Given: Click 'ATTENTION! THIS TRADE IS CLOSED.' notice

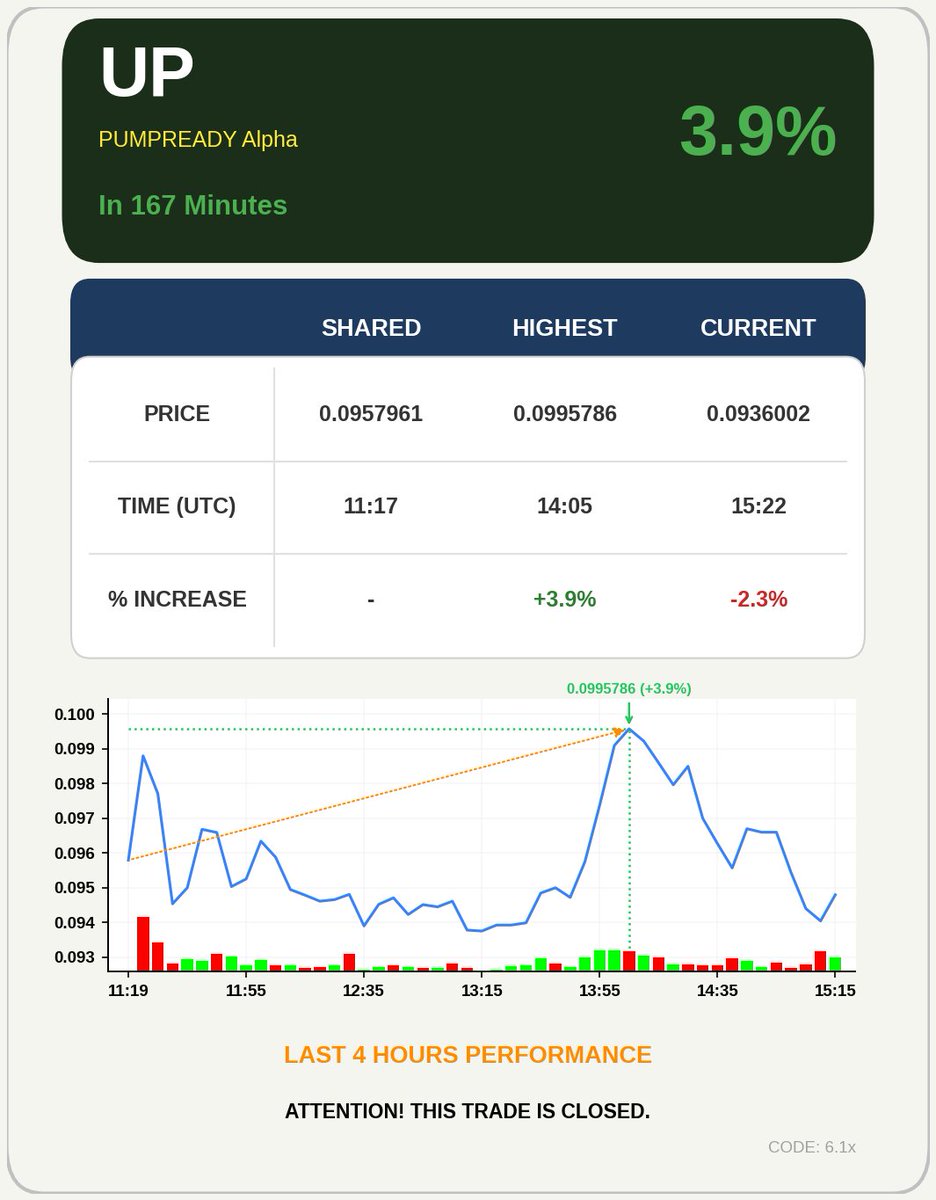Looking at the screenshot, I should pos(468,1111).
